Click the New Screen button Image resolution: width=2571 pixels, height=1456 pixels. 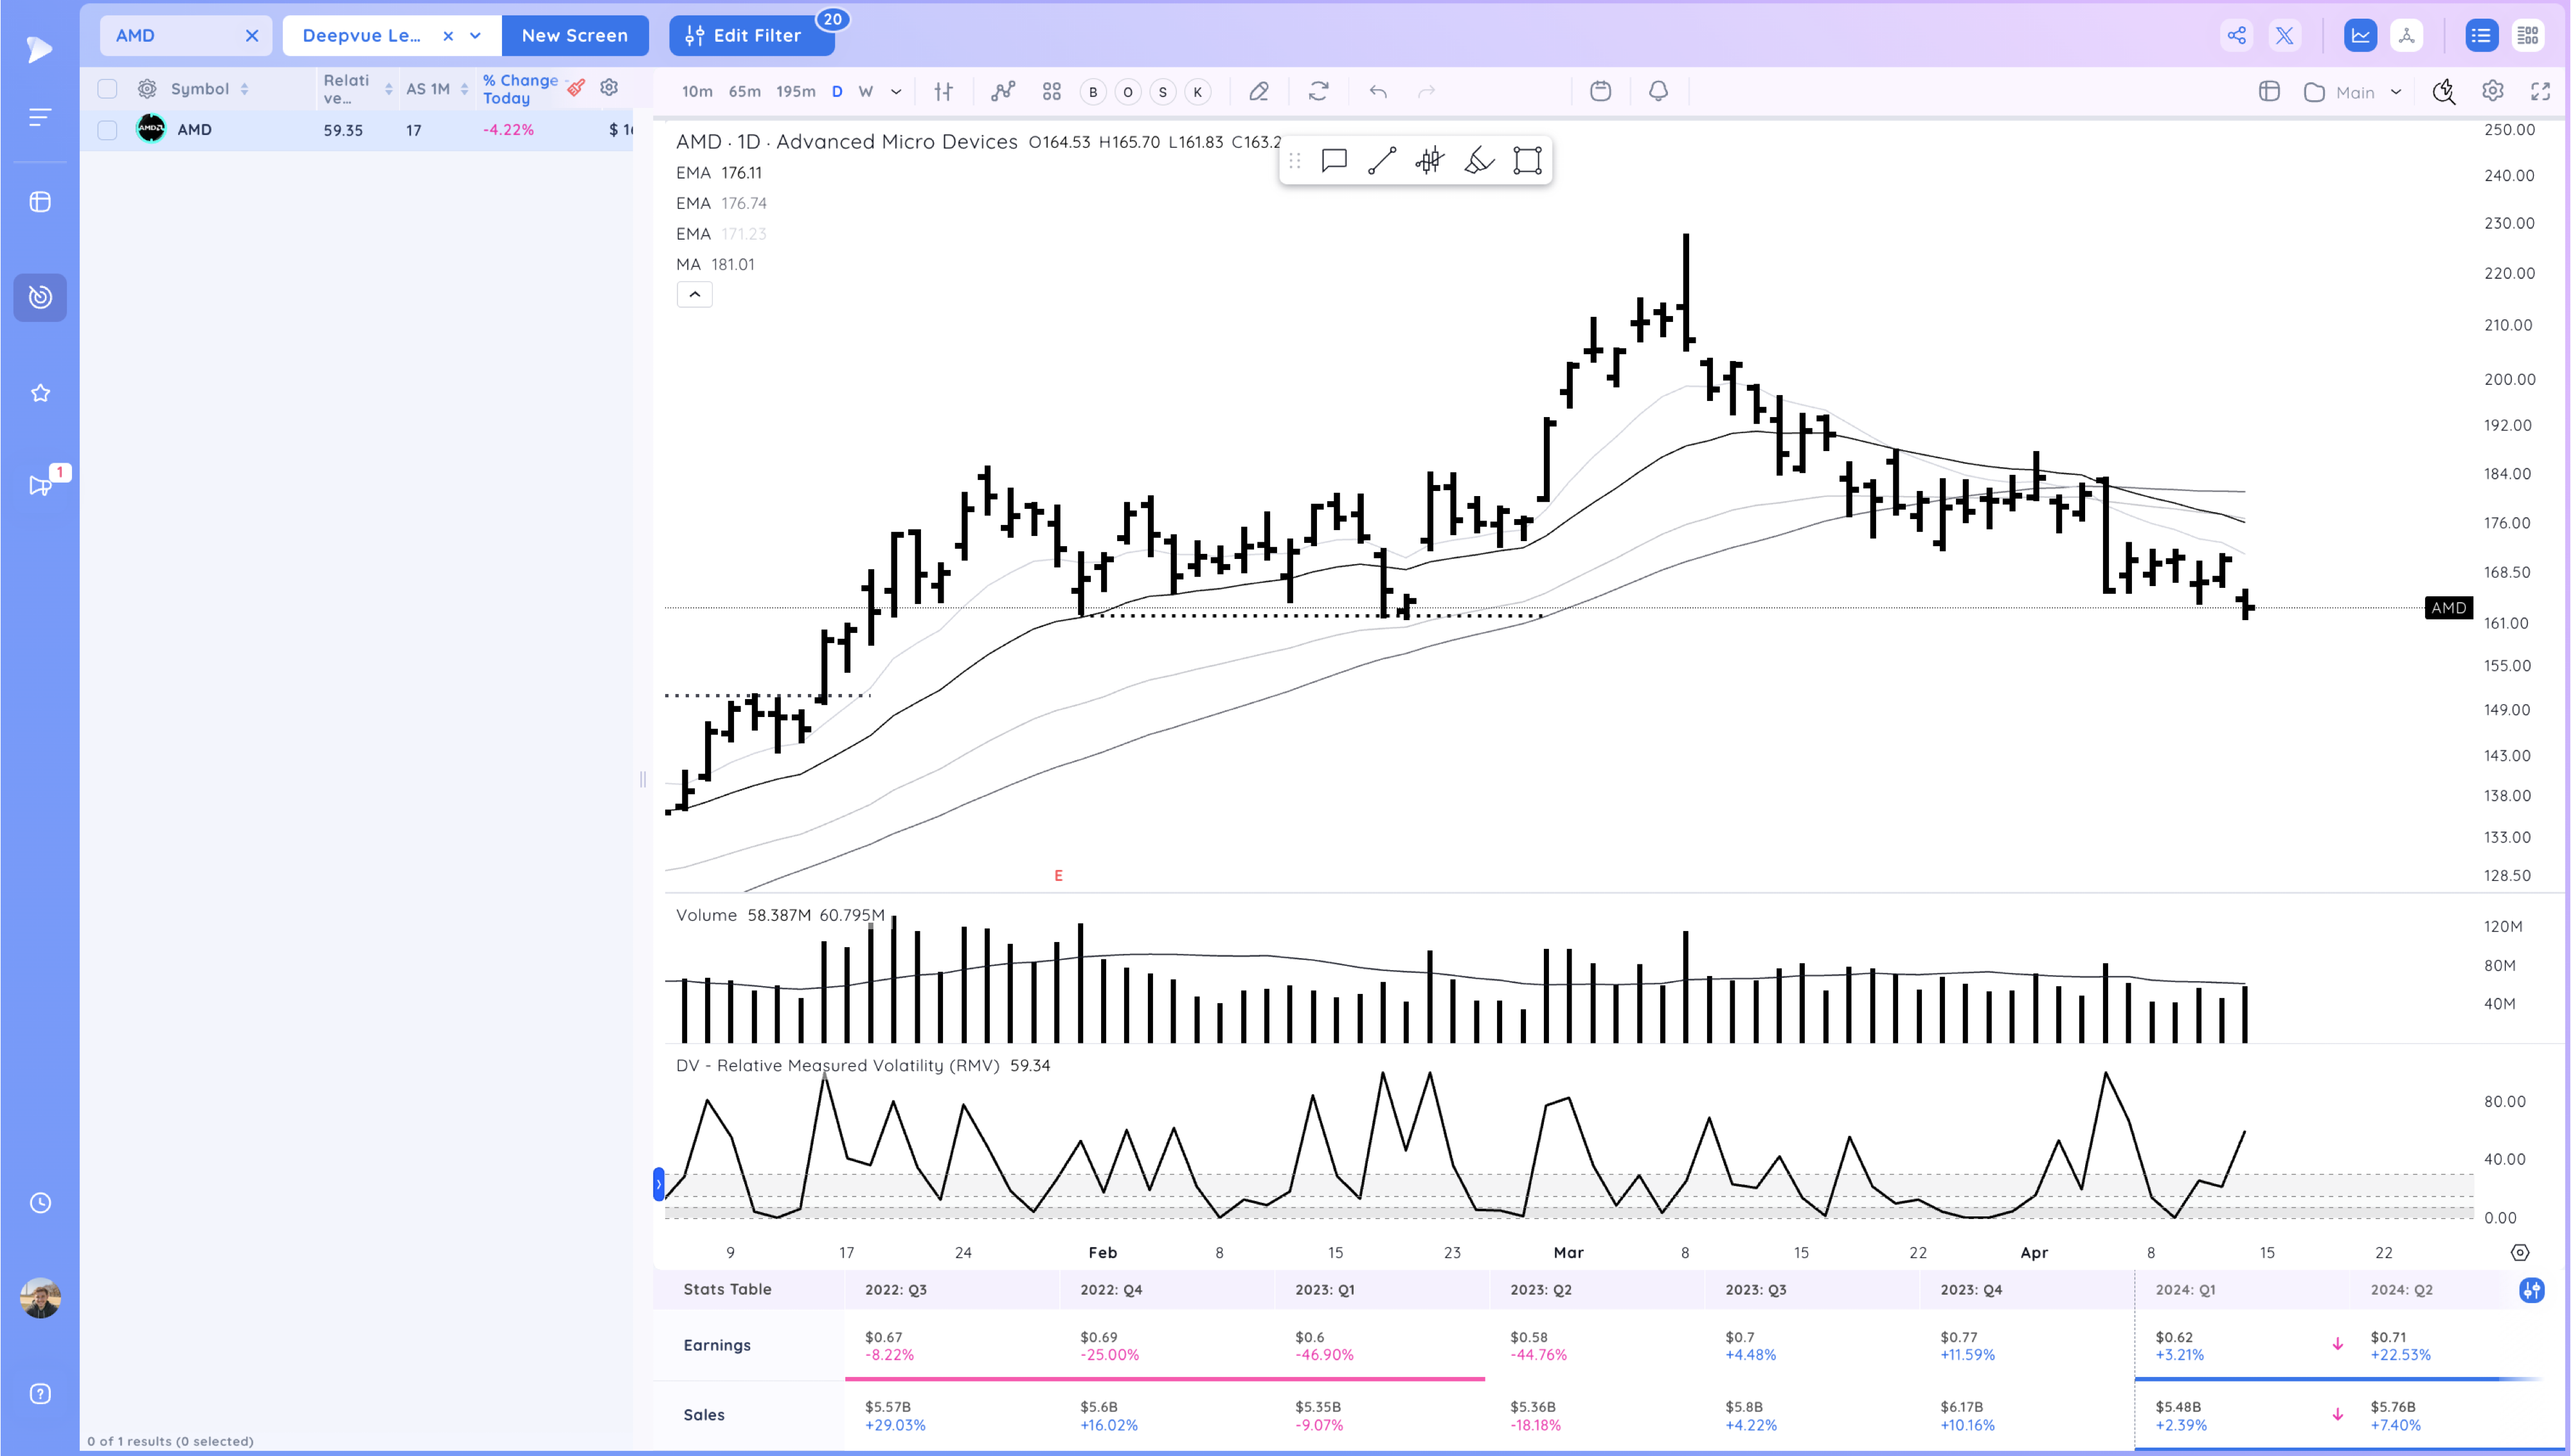click(x=575, y=36)
